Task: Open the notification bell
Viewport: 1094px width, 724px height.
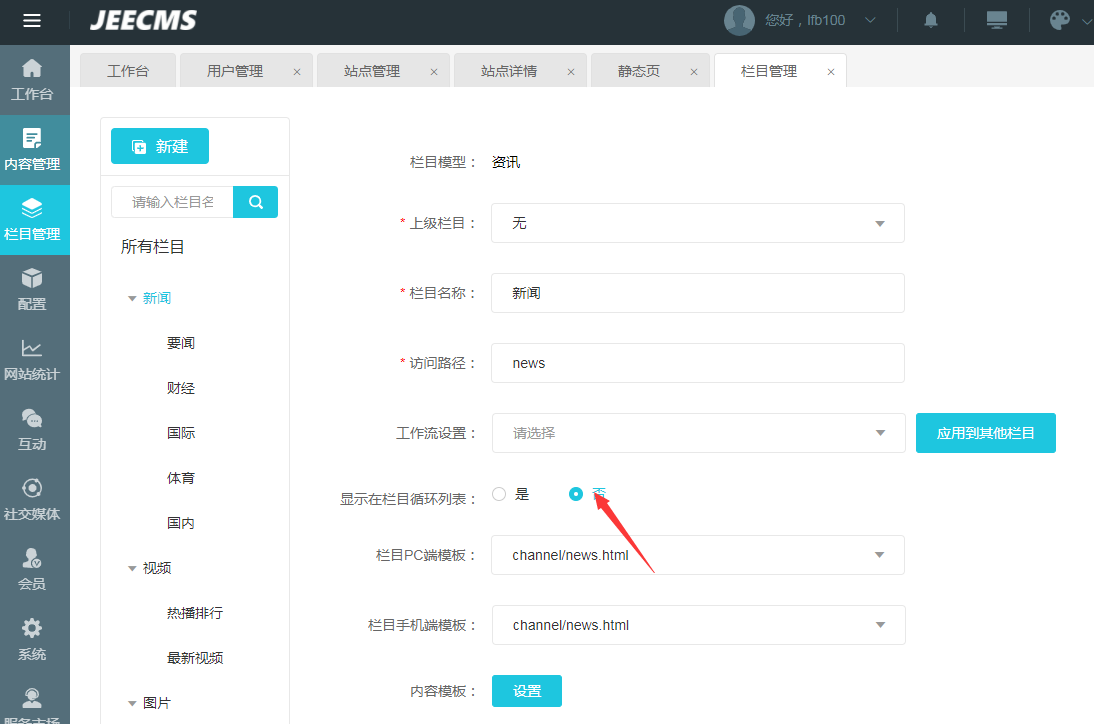Action: 931,20
